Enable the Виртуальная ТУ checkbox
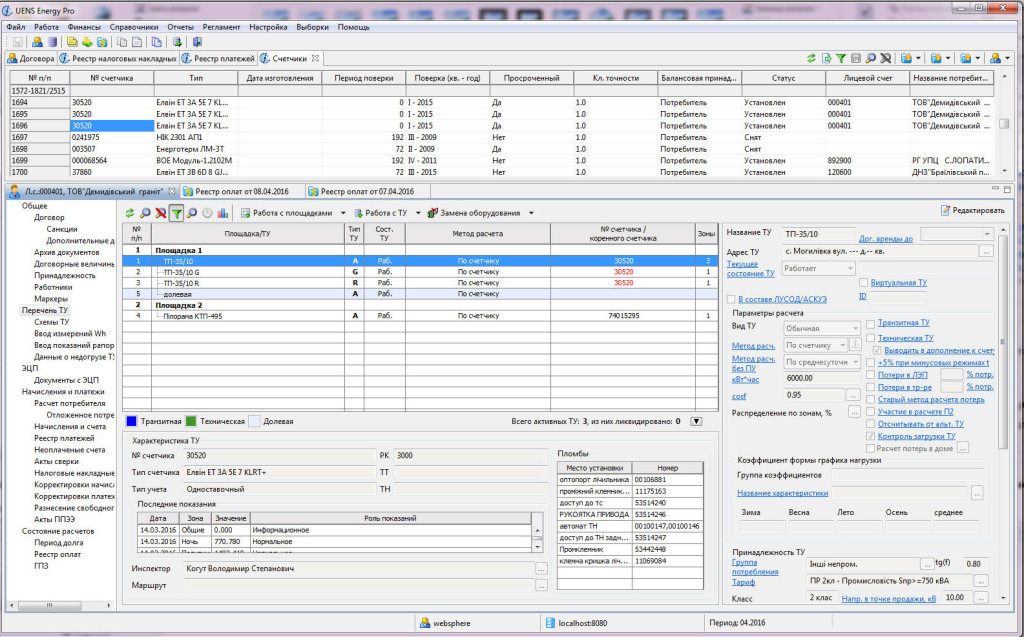The image size is (1024, 637). coord(866,283)
